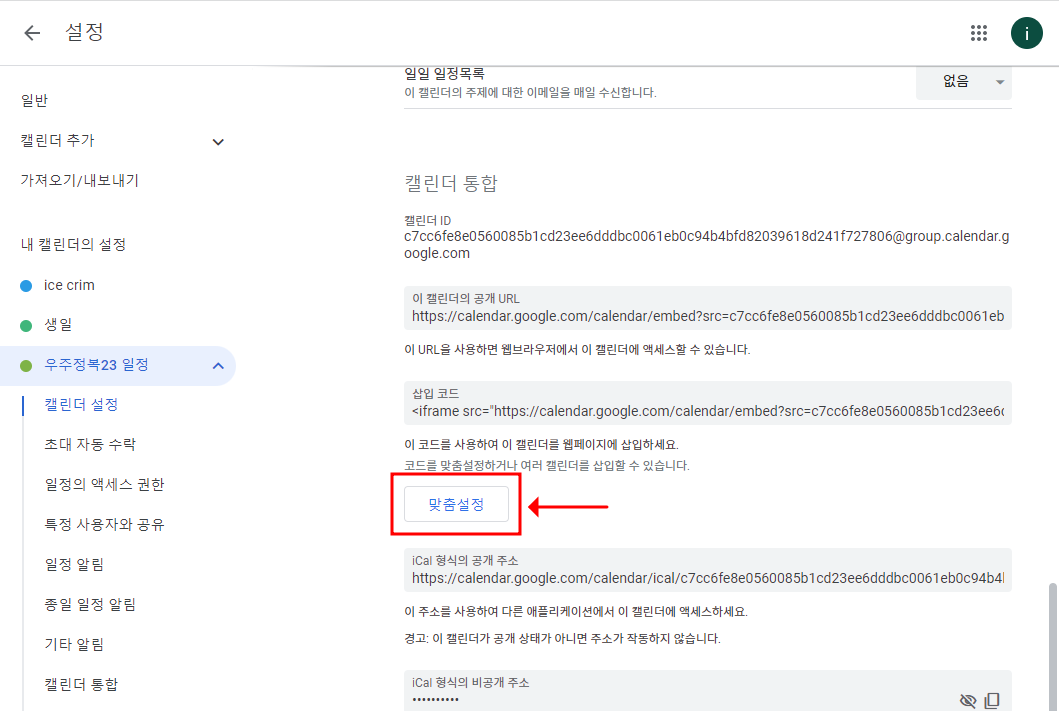Go to 가져오기/내보내기 in the sidebar
Viewport: 1059px width, 711px height.
(x=80, y=181)
